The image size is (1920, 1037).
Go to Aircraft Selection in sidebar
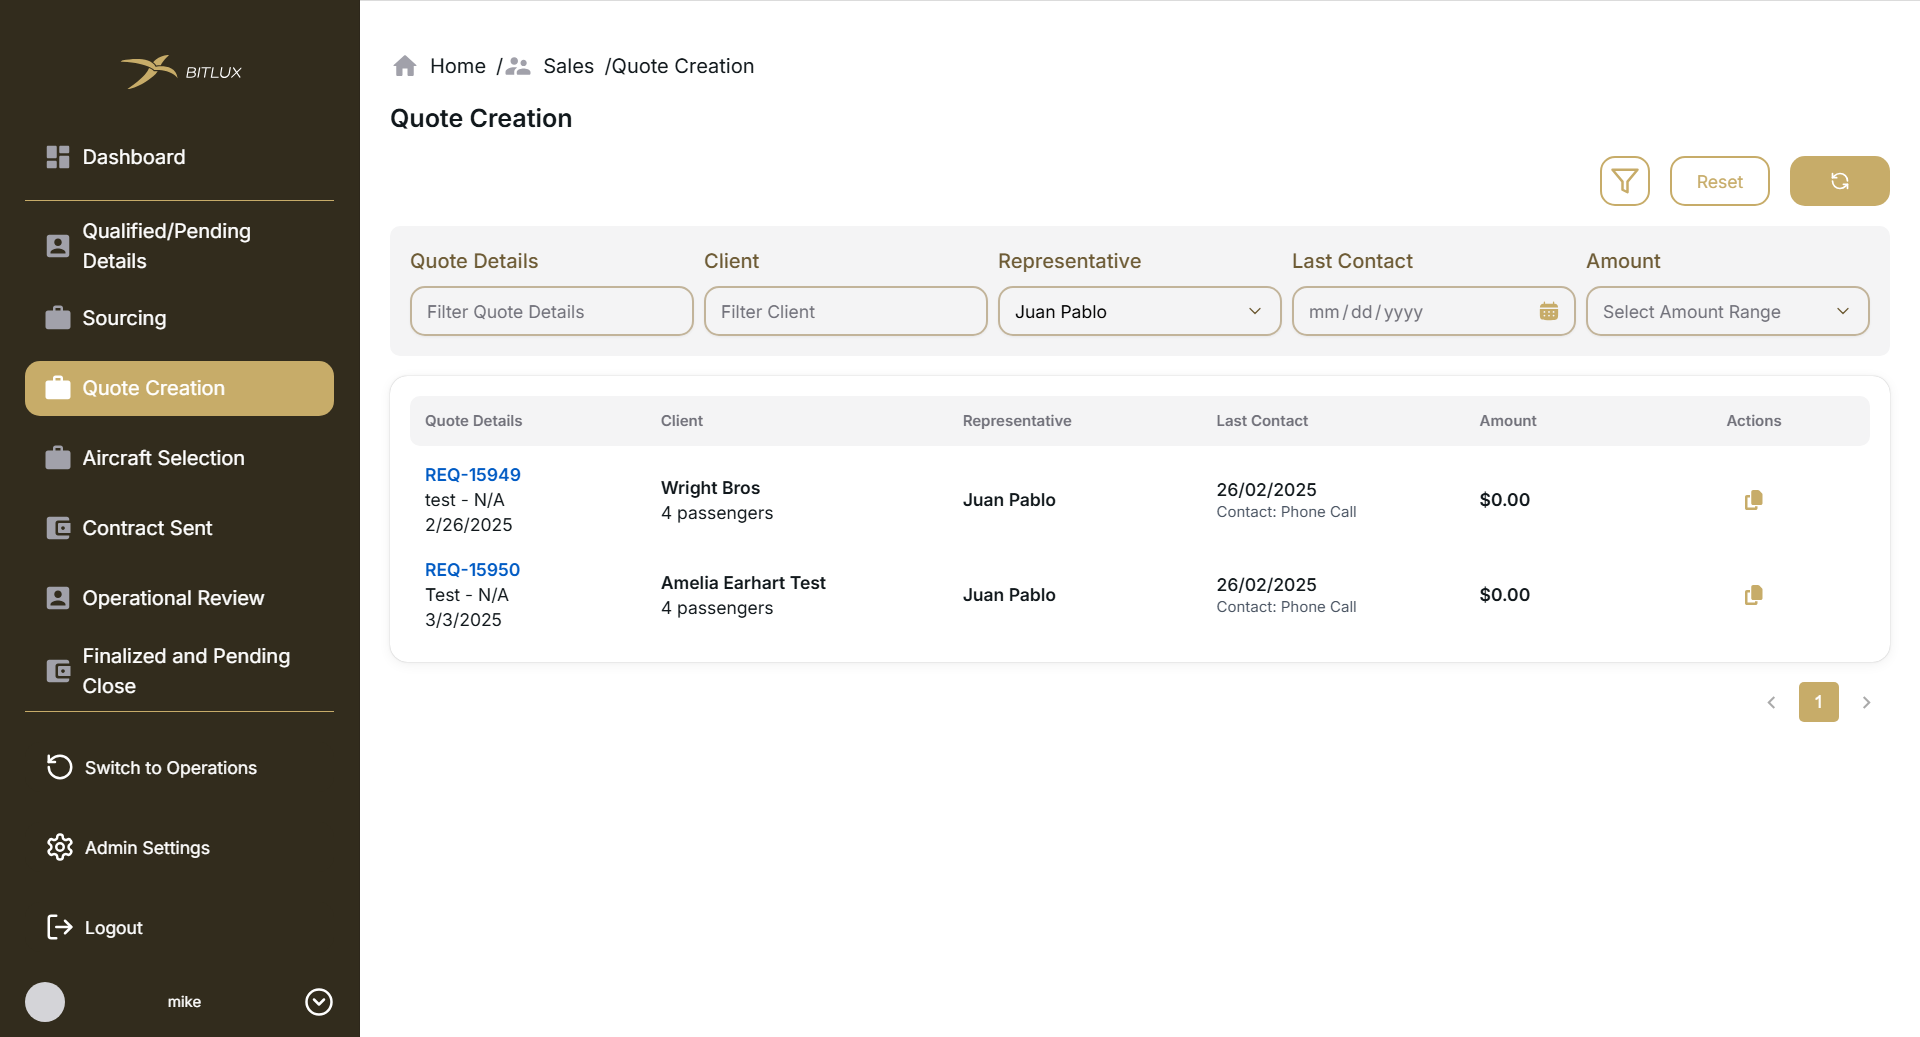[163, 458]
